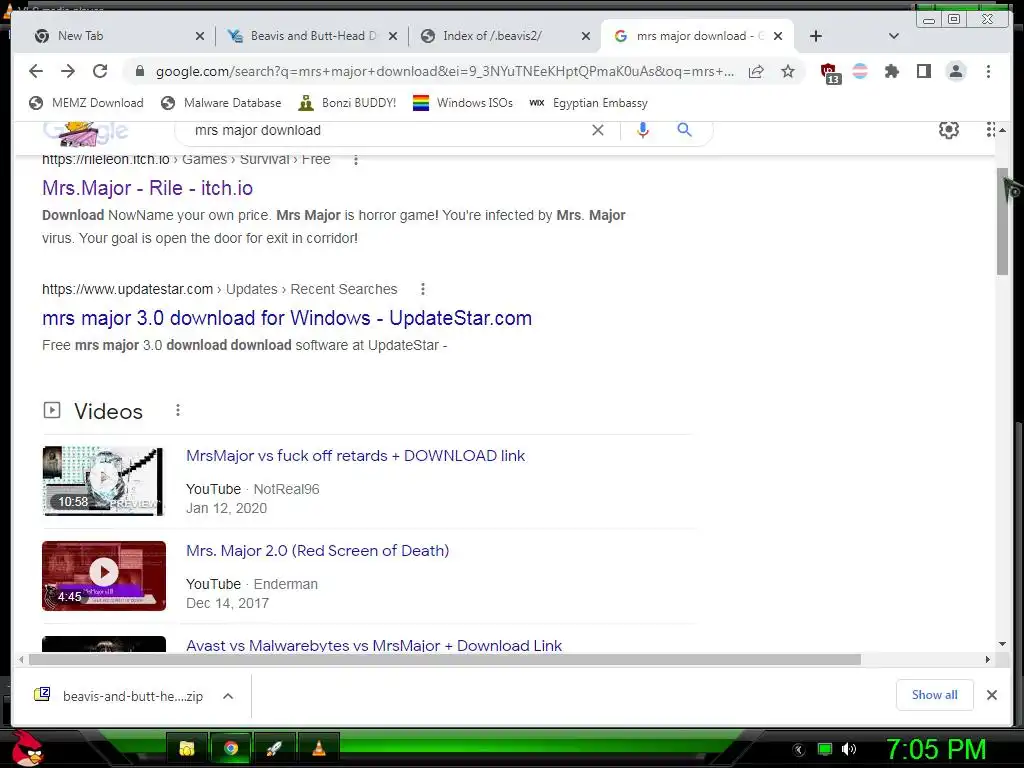Open the Angry Birds start button
This screenshot has height=768, width=1024.
point(27,748)
